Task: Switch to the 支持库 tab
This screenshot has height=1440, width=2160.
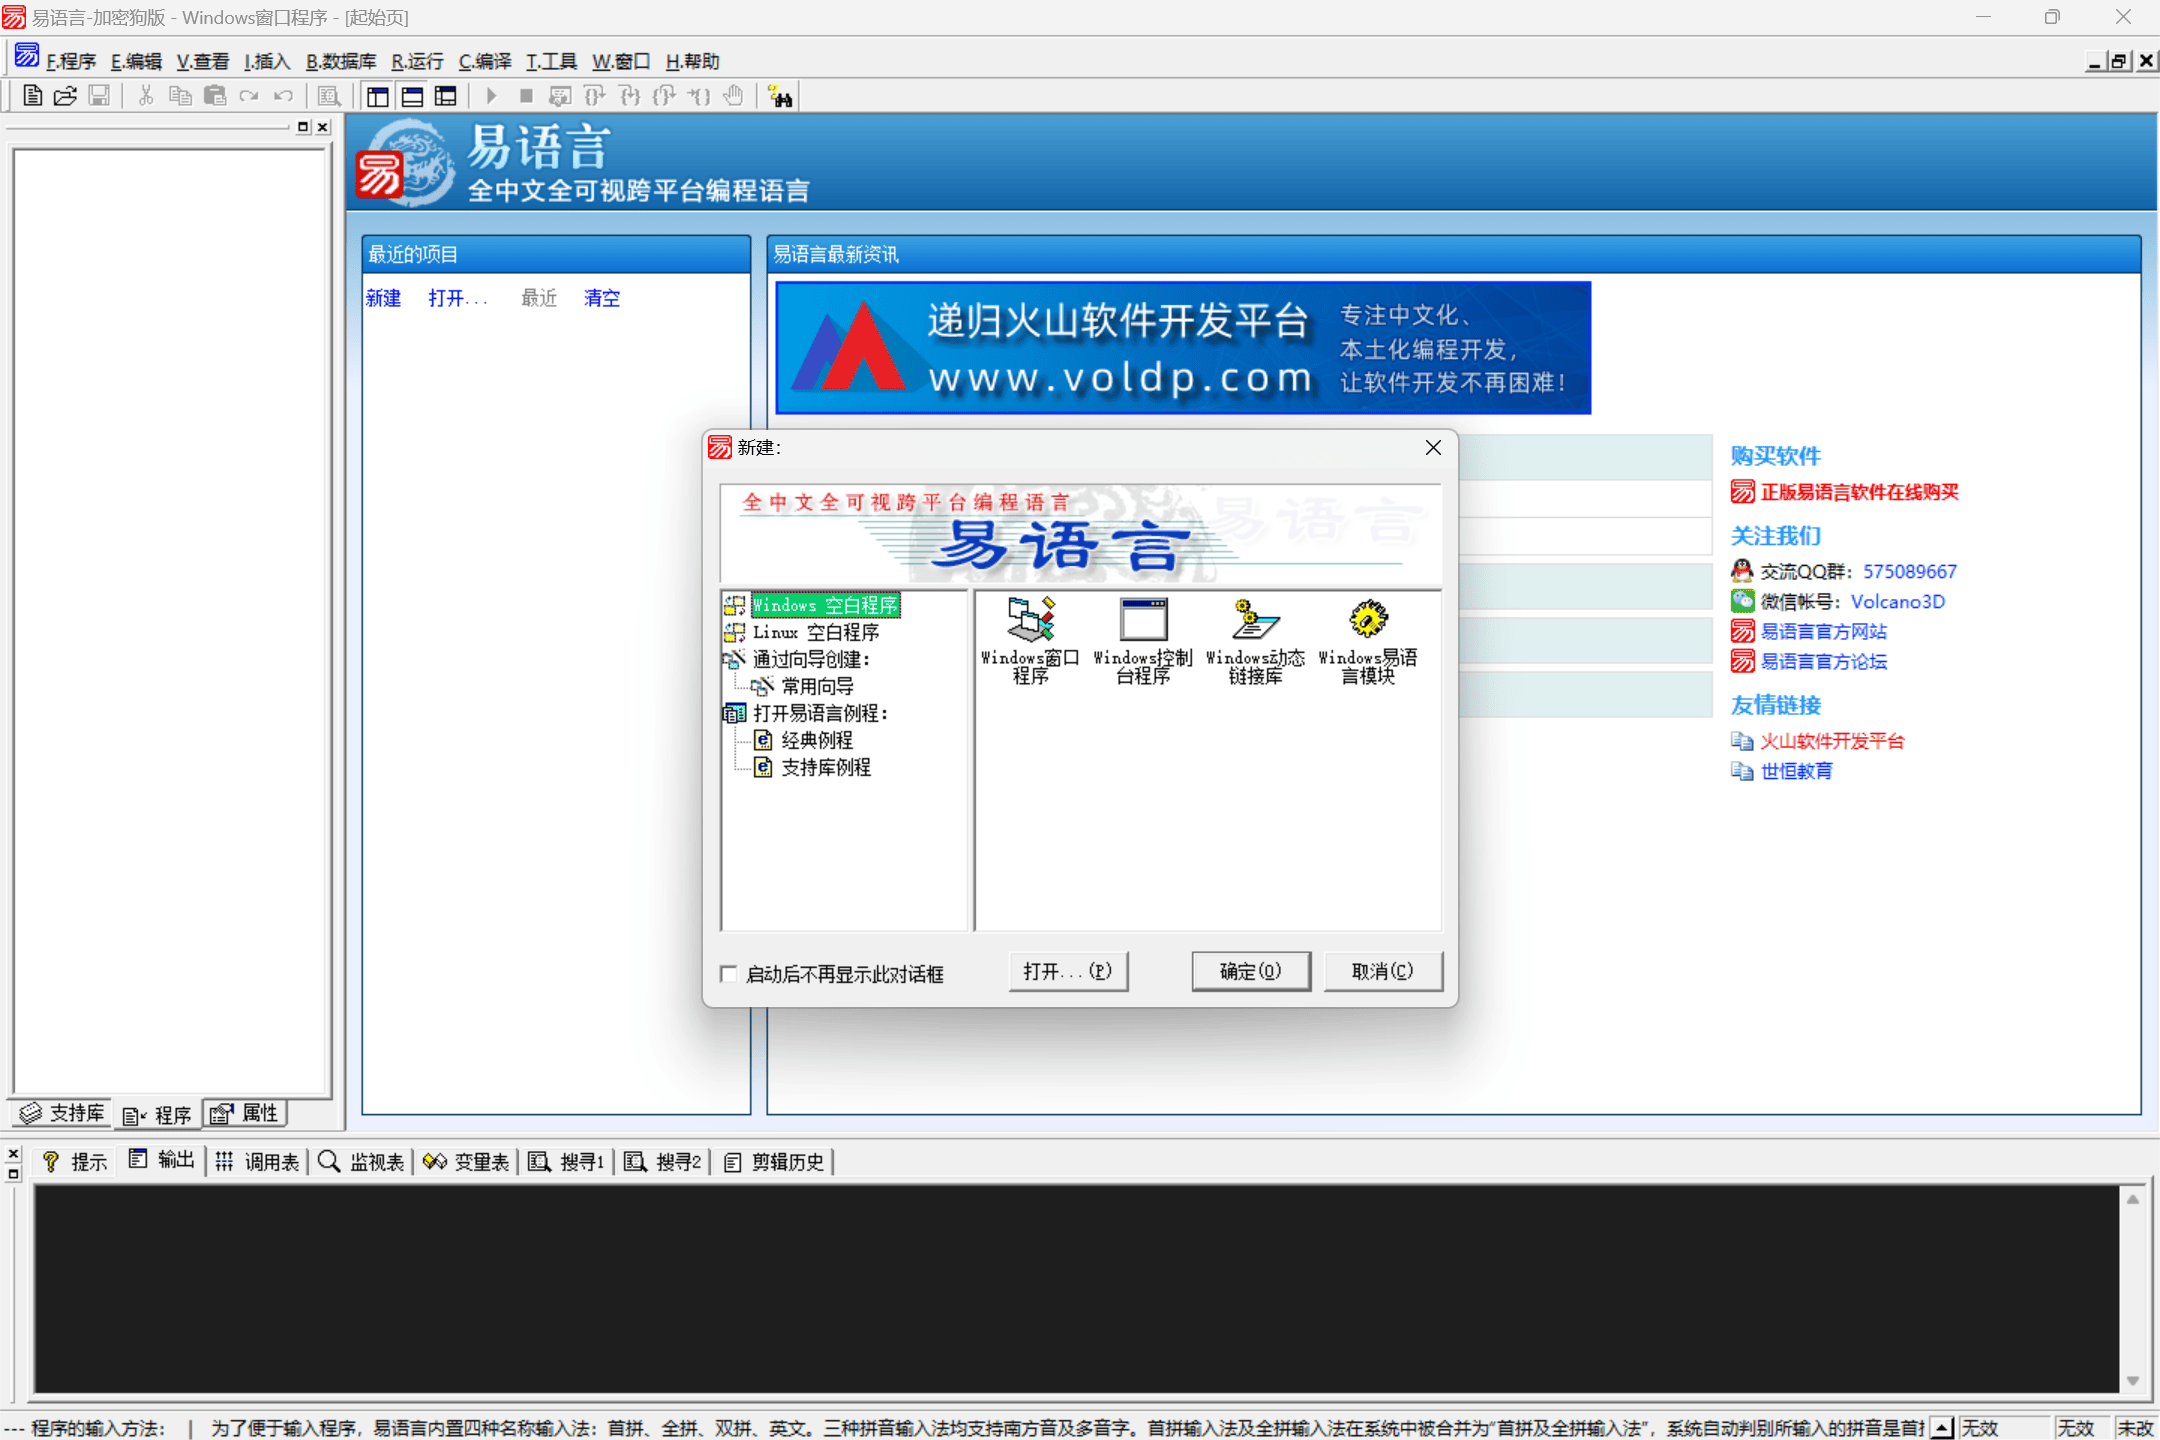Action: pos(62,1113)
